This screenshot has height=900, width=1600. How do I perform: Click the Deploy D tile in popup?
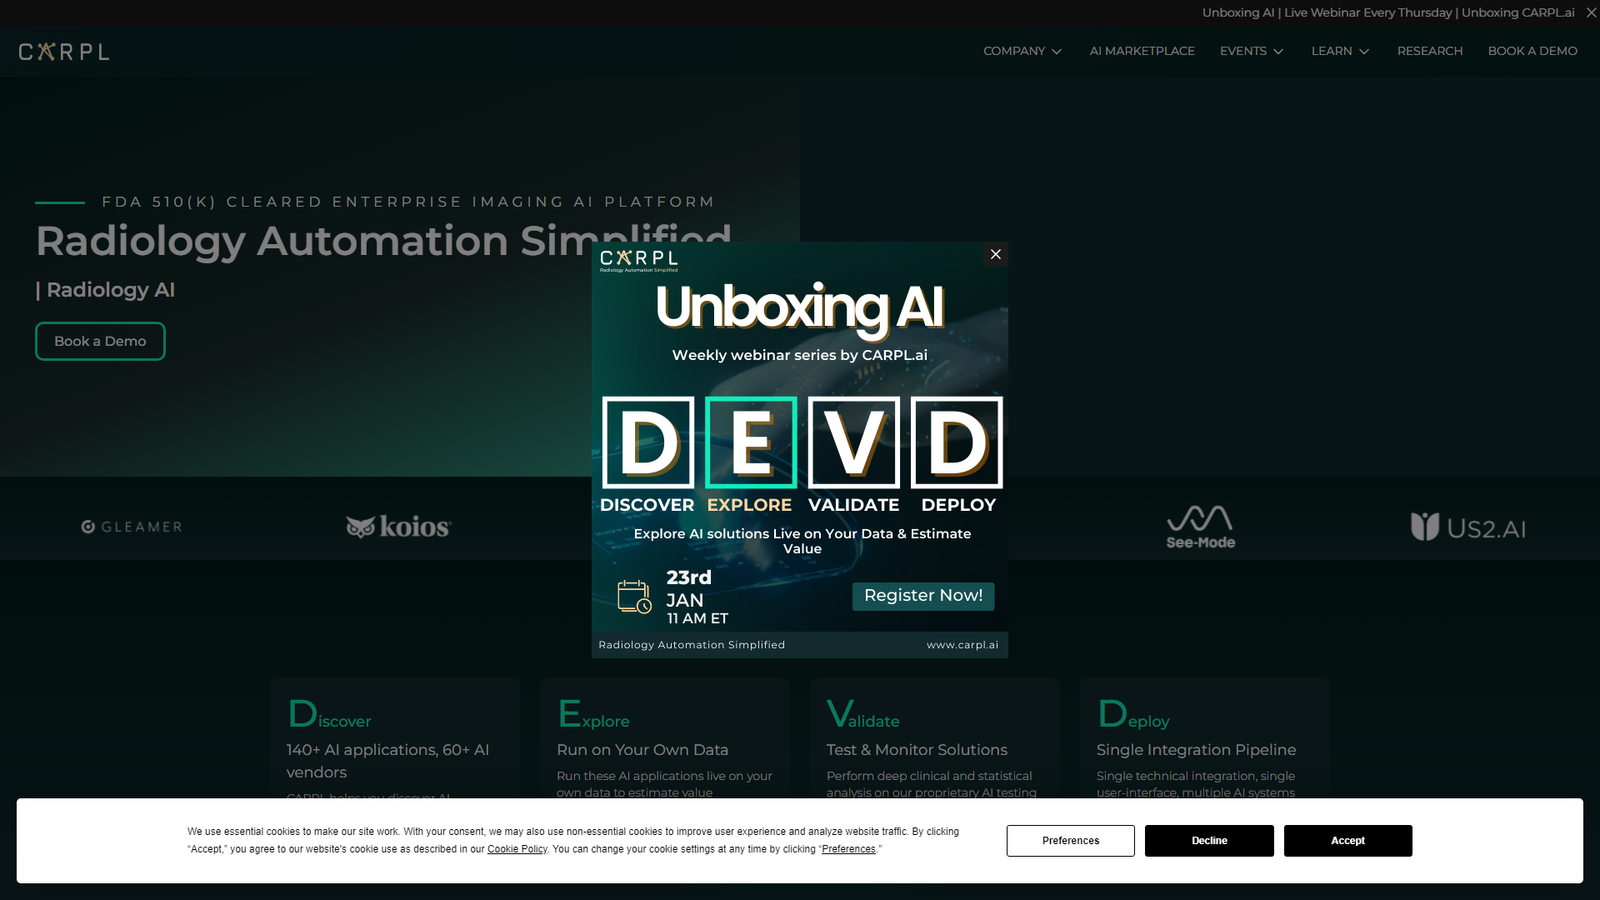click(x=957, y=442)
